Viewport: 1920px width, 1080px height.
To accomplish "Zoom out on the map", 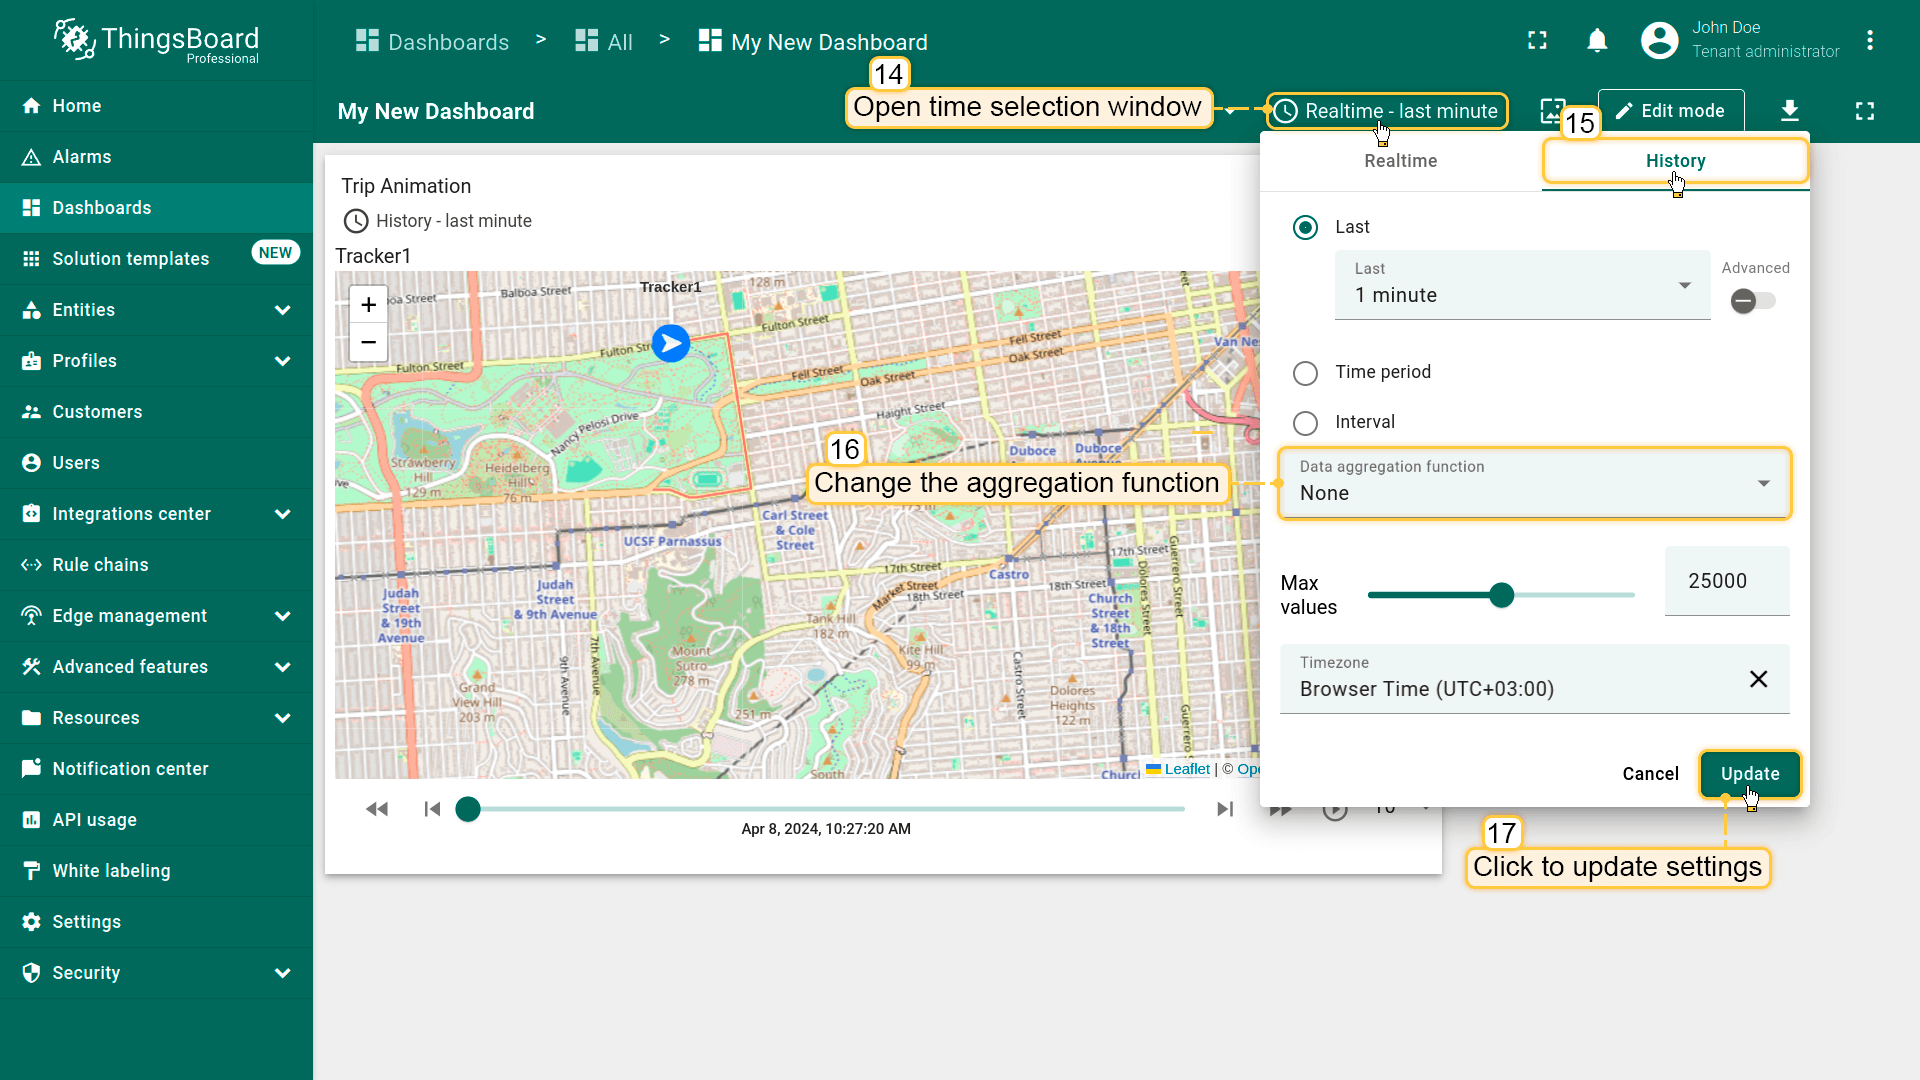I will tap(368, 342).
